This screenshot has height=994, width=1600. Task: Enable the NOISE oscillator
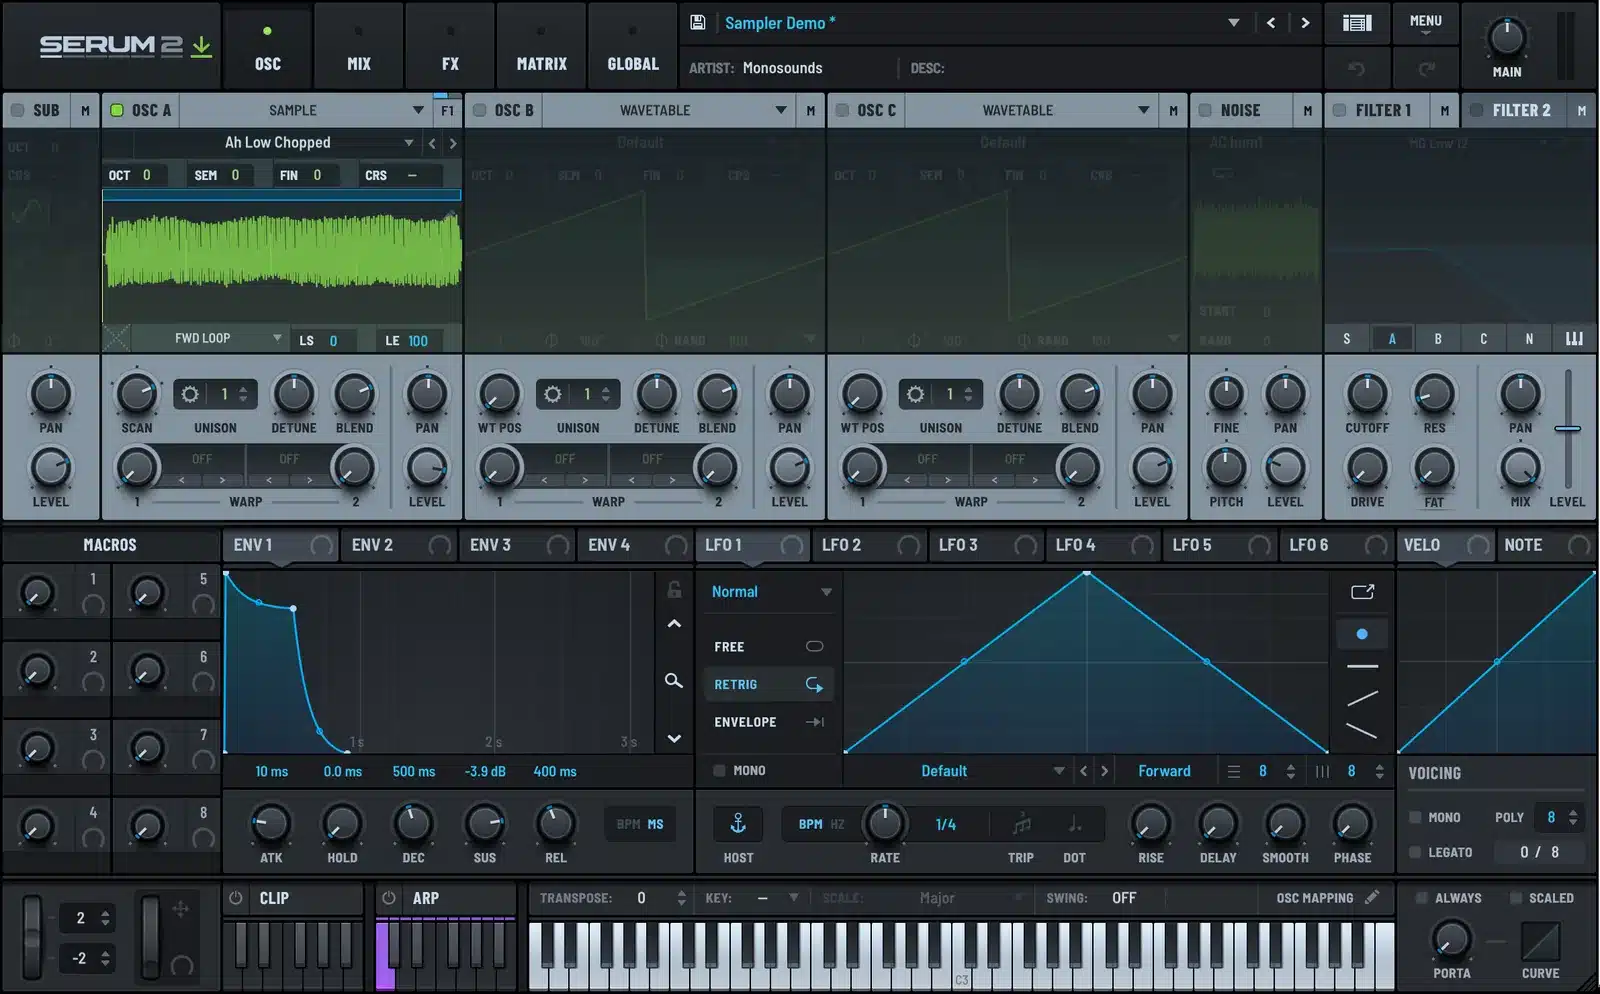tap(1205, 110)
